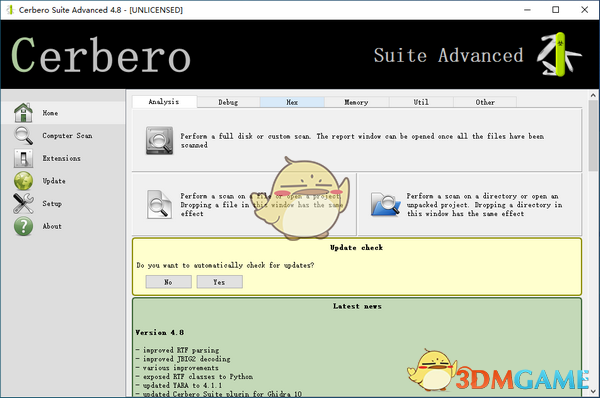Click the Computer Scan magnifier icon

[x=23, y=135]
